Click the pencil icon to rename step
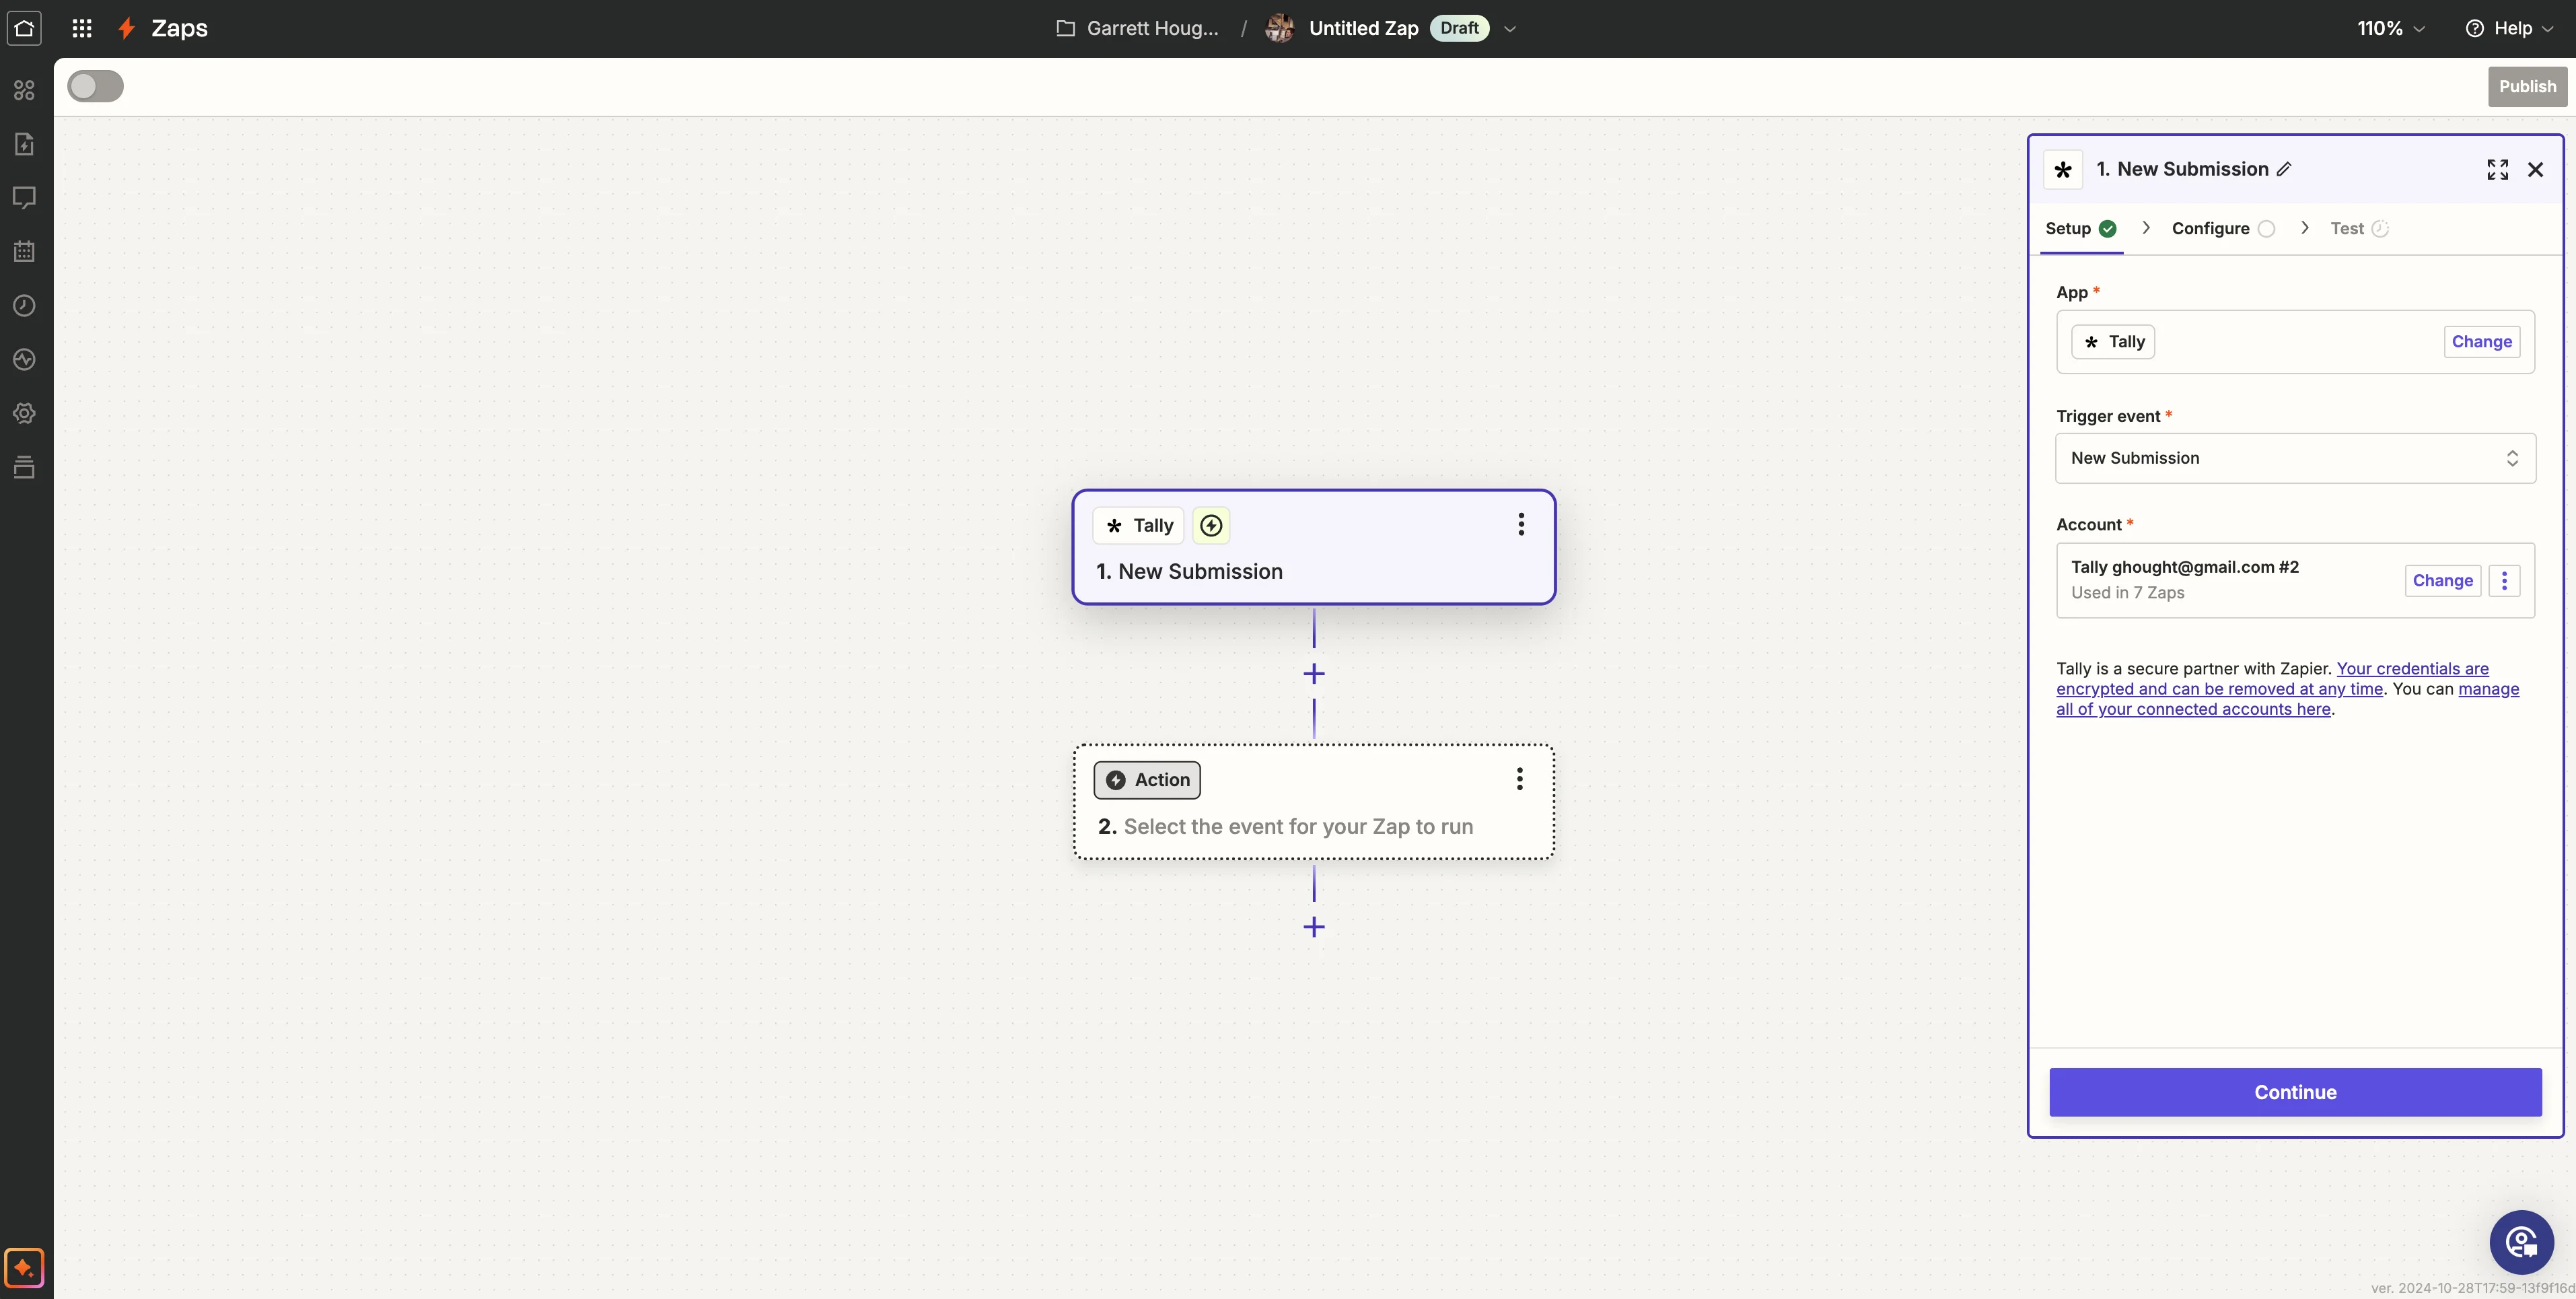This screenshot has width=2576, height=1299. pos(2284,169)
